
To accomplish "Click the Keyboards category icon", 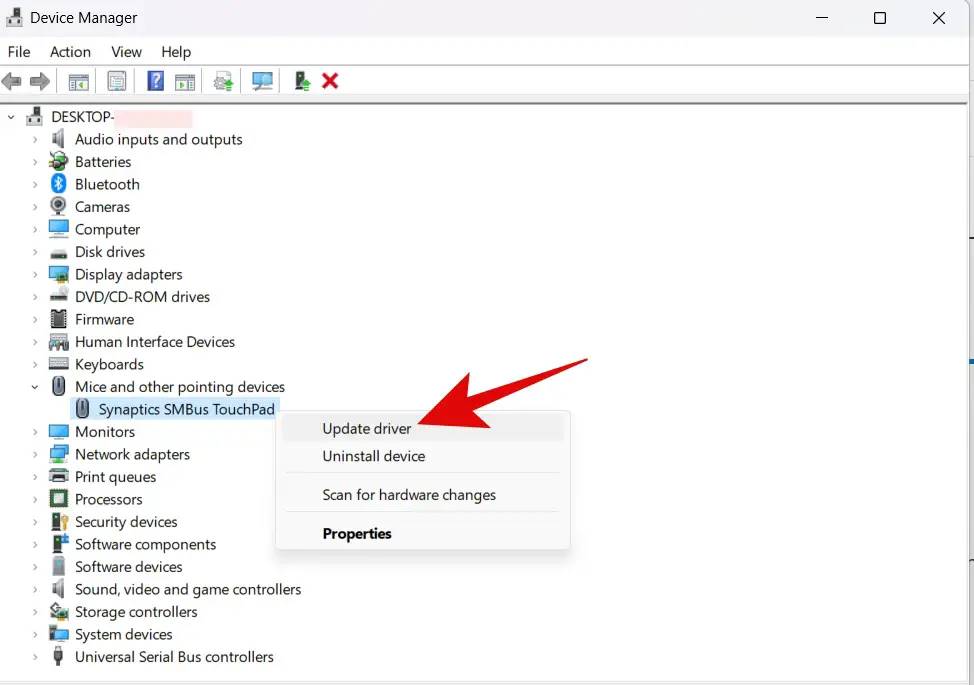I will point(58,363).
